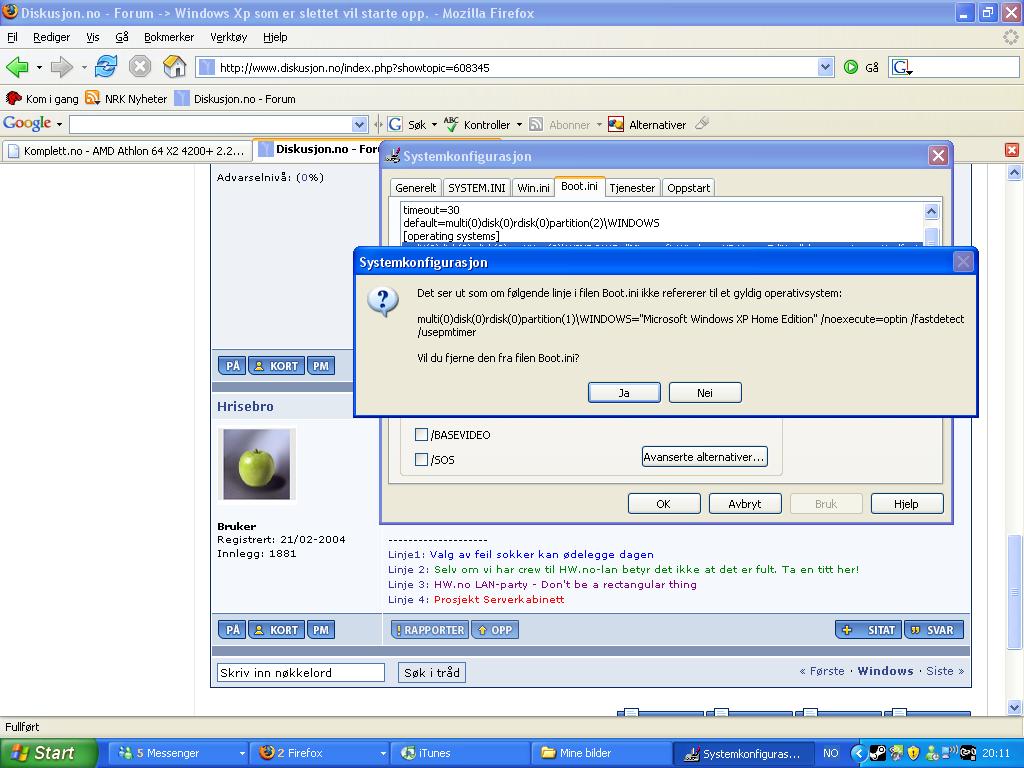Click the Søk i tråd button
Image resolution: width=1024 pixels, height=768 pixels.
point(432,672)
